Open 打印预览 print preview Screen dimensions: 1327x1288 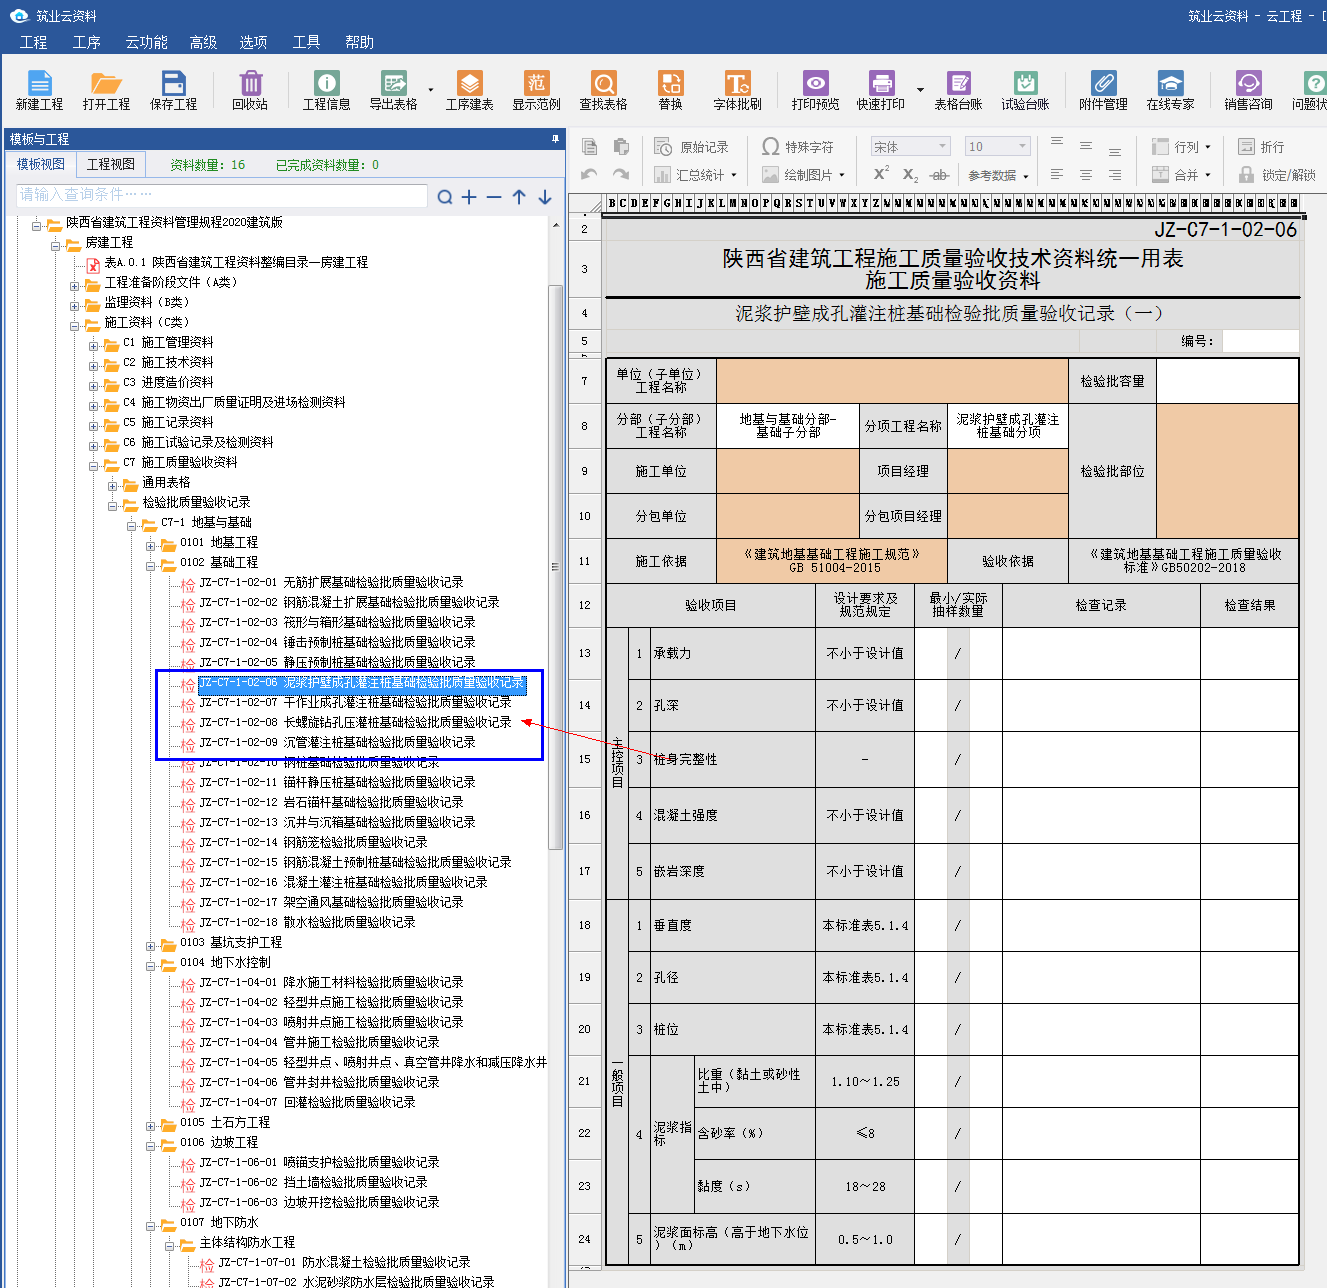tap(815, 90)
